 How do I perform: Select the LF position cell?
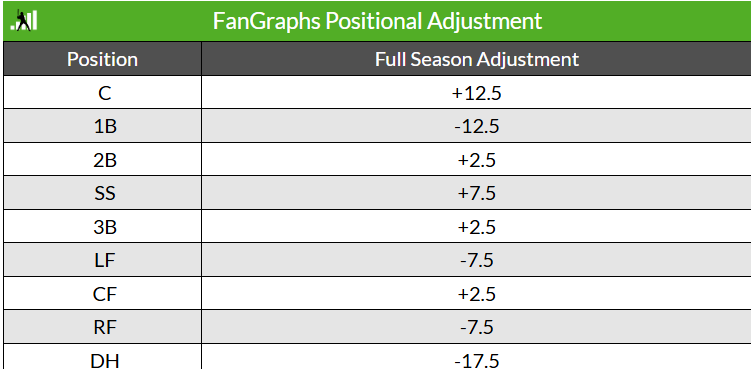click(102, 260)
